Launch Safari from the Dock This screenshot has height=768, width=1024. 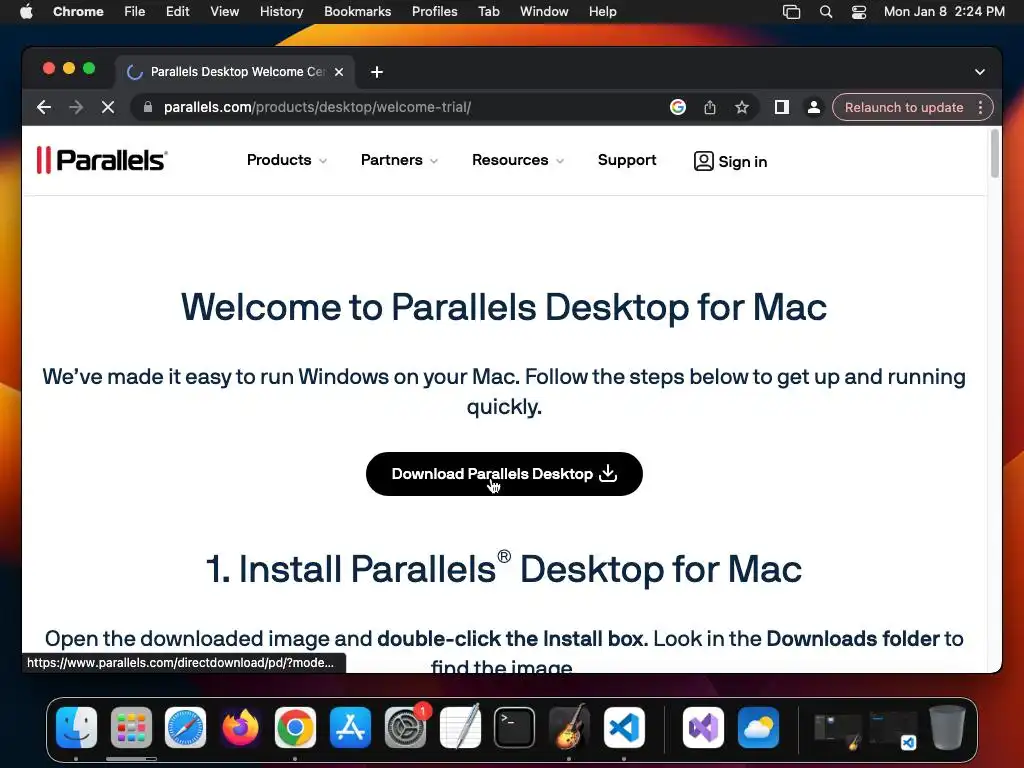point(185,728)
